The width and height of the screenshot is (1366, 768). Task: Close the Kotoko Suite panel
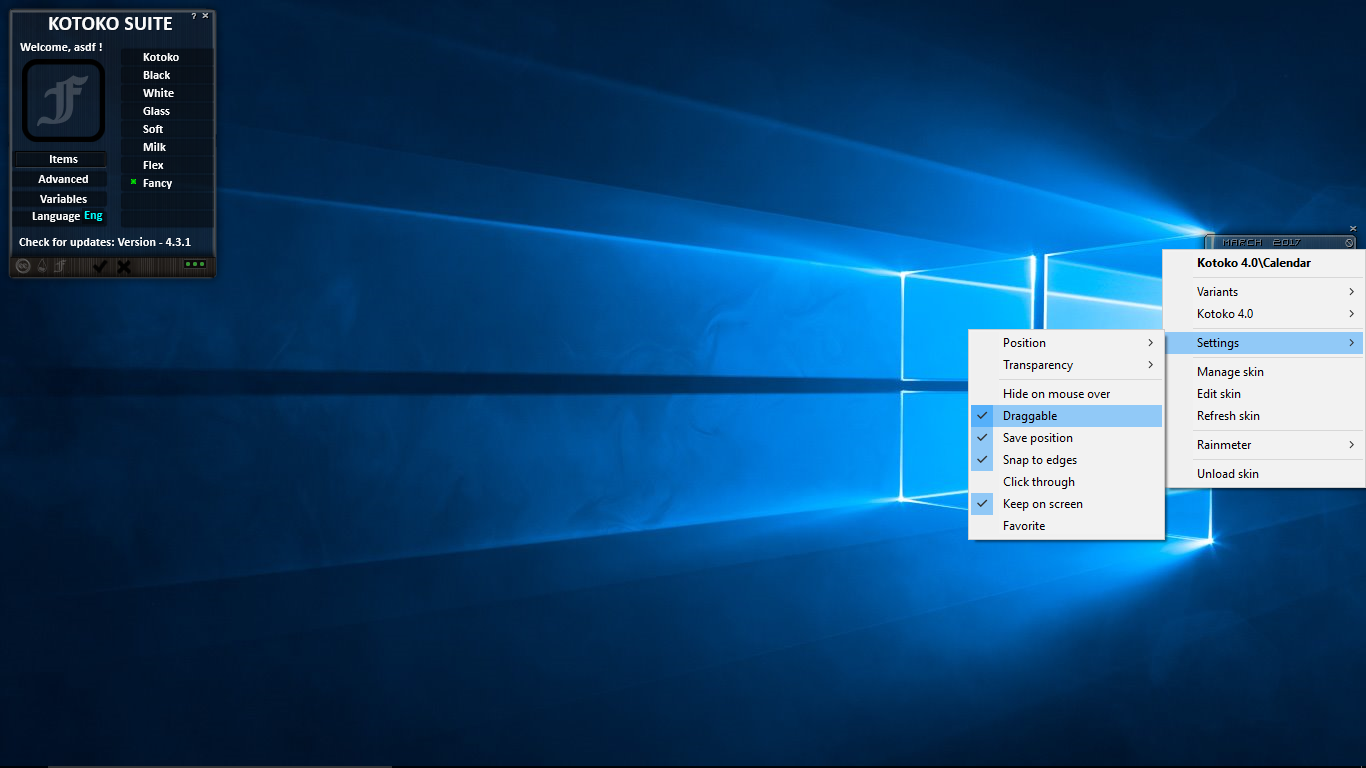coord(206,16)
